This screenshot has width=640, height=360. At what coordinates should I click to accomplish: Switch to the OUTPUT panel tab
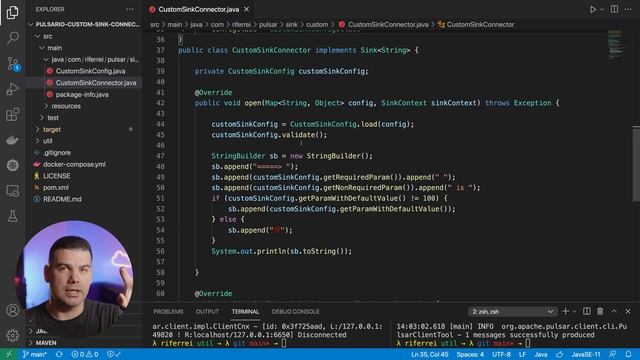(x=207, y=311)
